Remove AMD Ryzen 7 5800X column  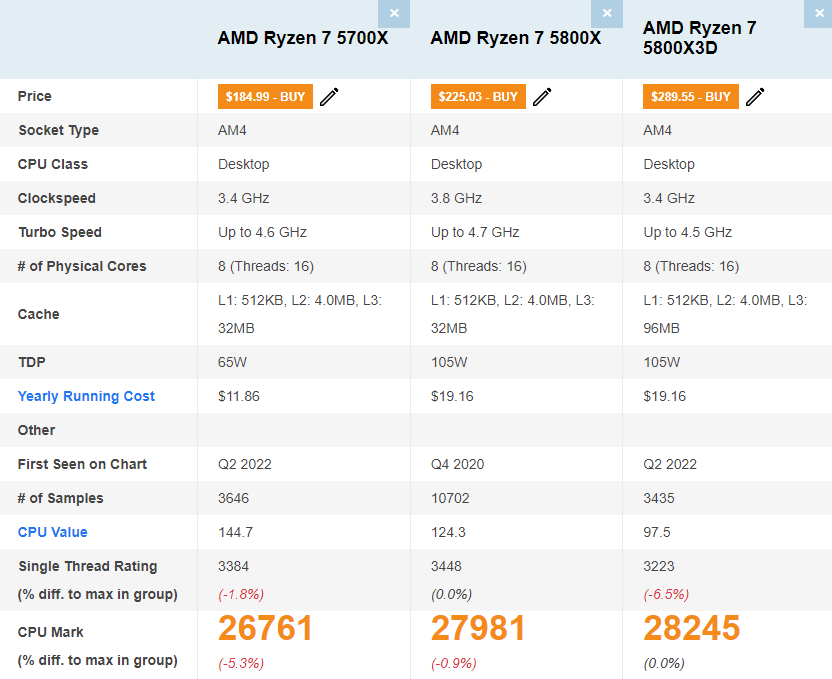[606, 14]
